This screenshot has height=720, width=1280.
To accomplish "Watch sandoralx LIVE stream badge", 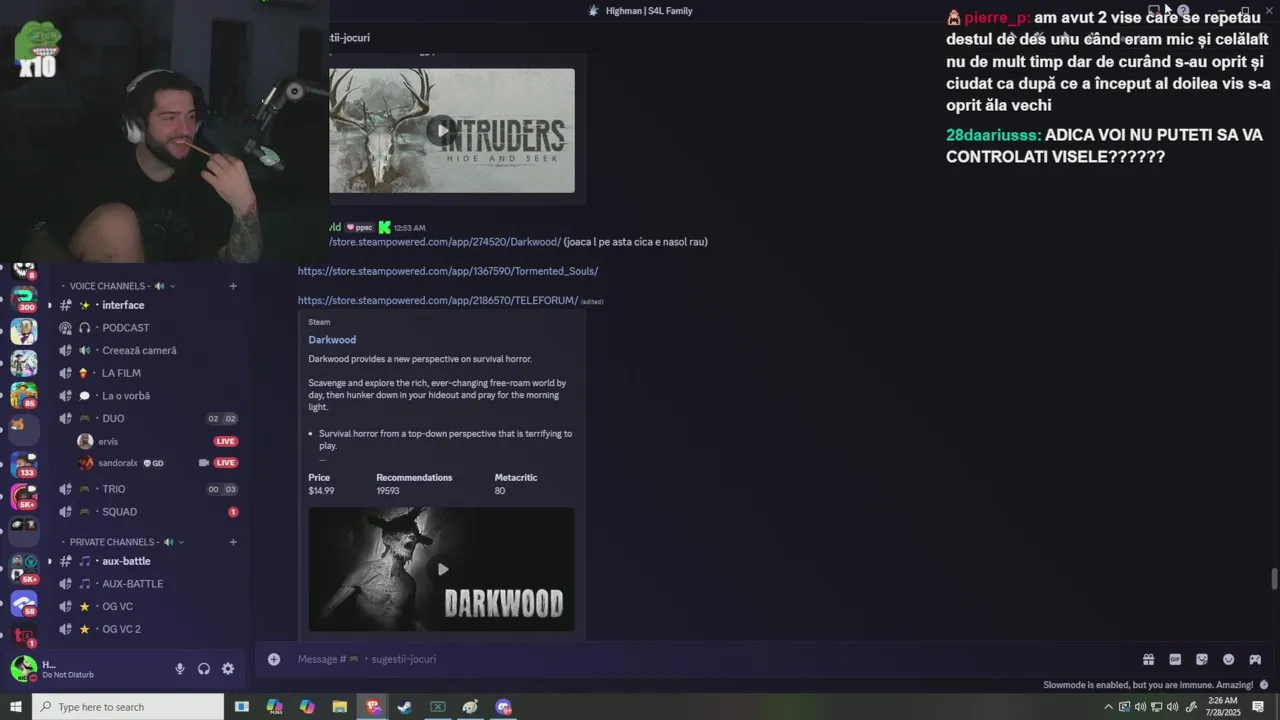I will pos(225,463).
